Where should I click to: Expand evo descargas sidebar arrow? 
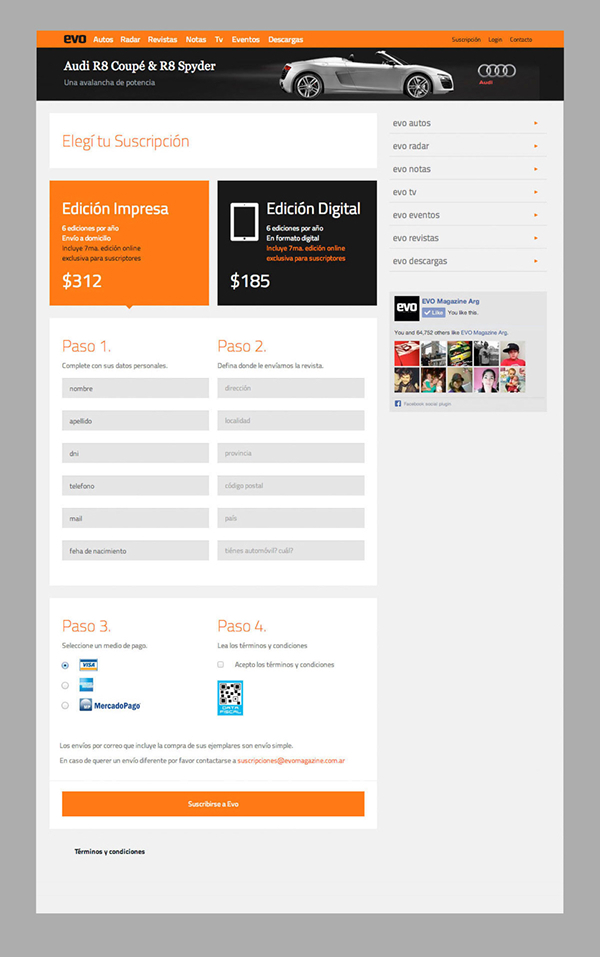pos(536,261)
